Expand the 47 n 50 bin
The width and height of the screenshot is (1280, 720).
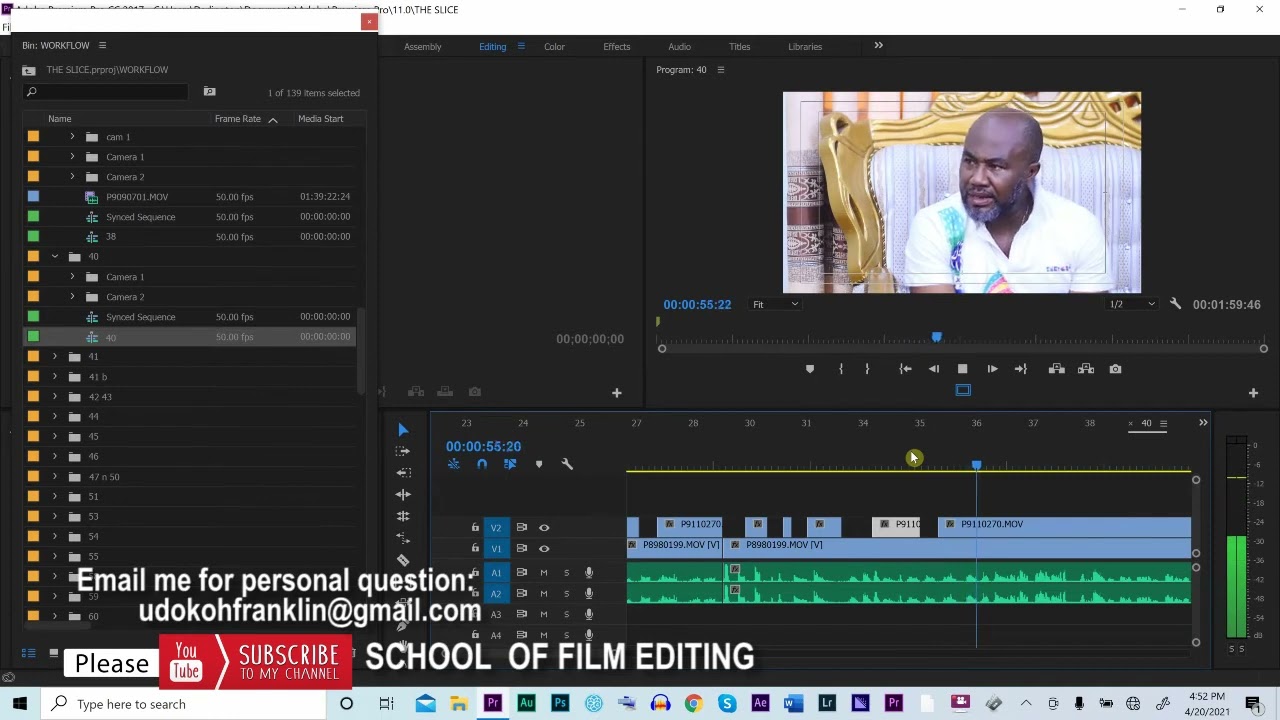point(55,477)
